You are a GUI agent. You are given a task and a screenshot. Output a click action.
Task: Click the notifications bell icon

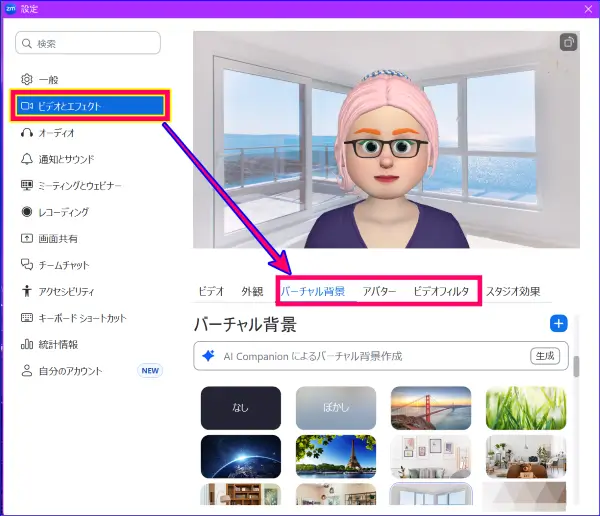pos(26,159)
